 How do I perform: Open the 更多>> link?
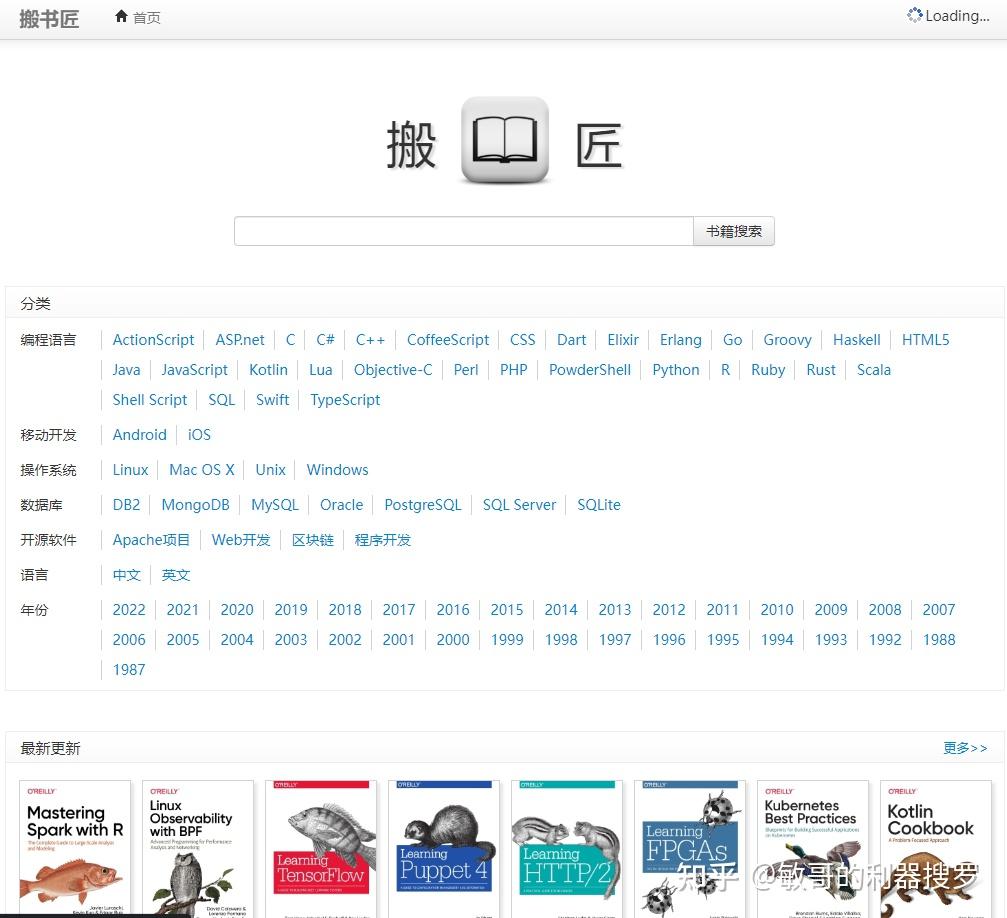tap(965, 748)
